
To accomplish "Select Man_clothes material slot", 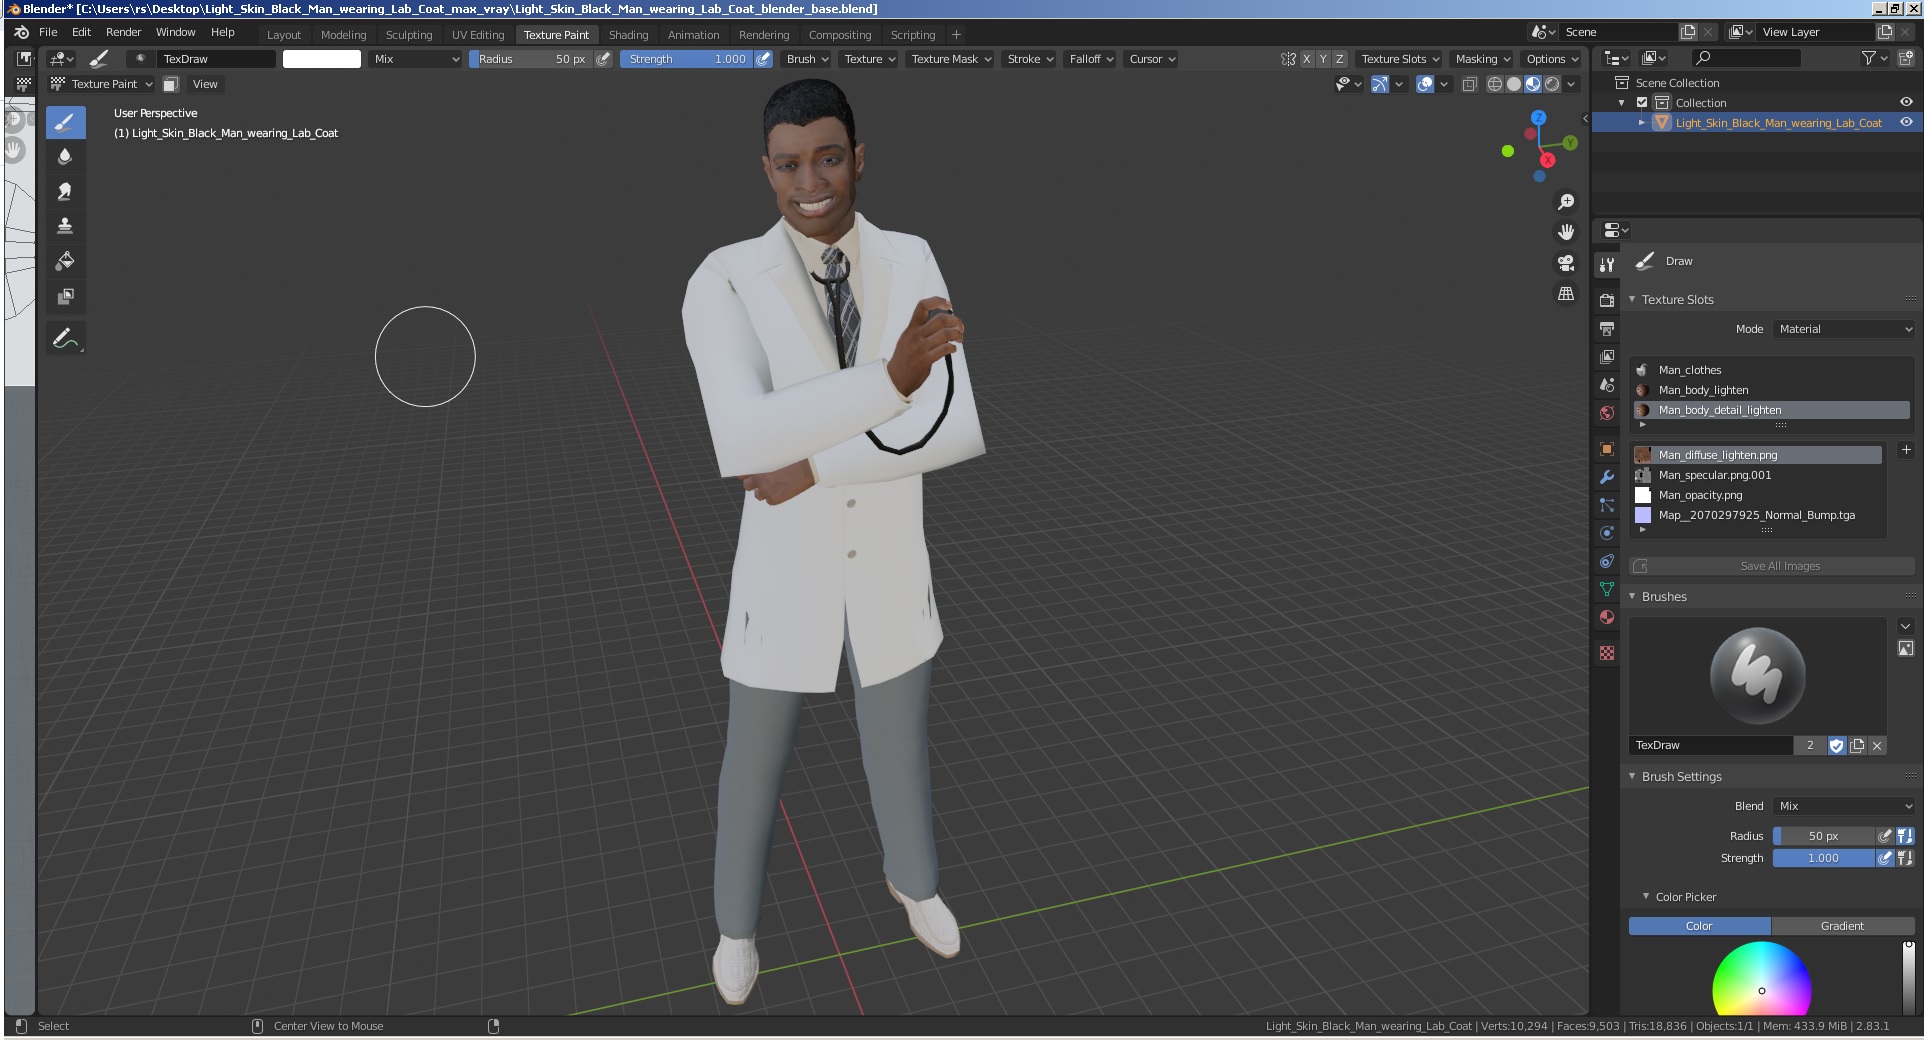I will (1771, 370).
